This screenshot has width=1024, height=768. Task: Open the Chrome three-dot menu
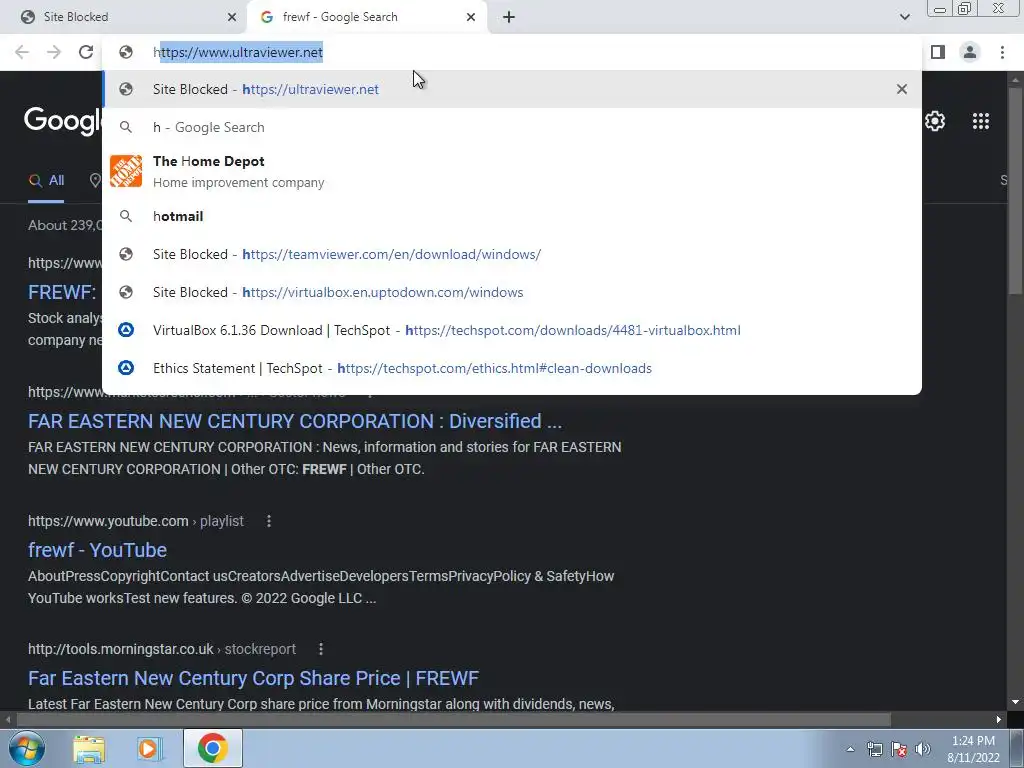[x=1002, y=52]
